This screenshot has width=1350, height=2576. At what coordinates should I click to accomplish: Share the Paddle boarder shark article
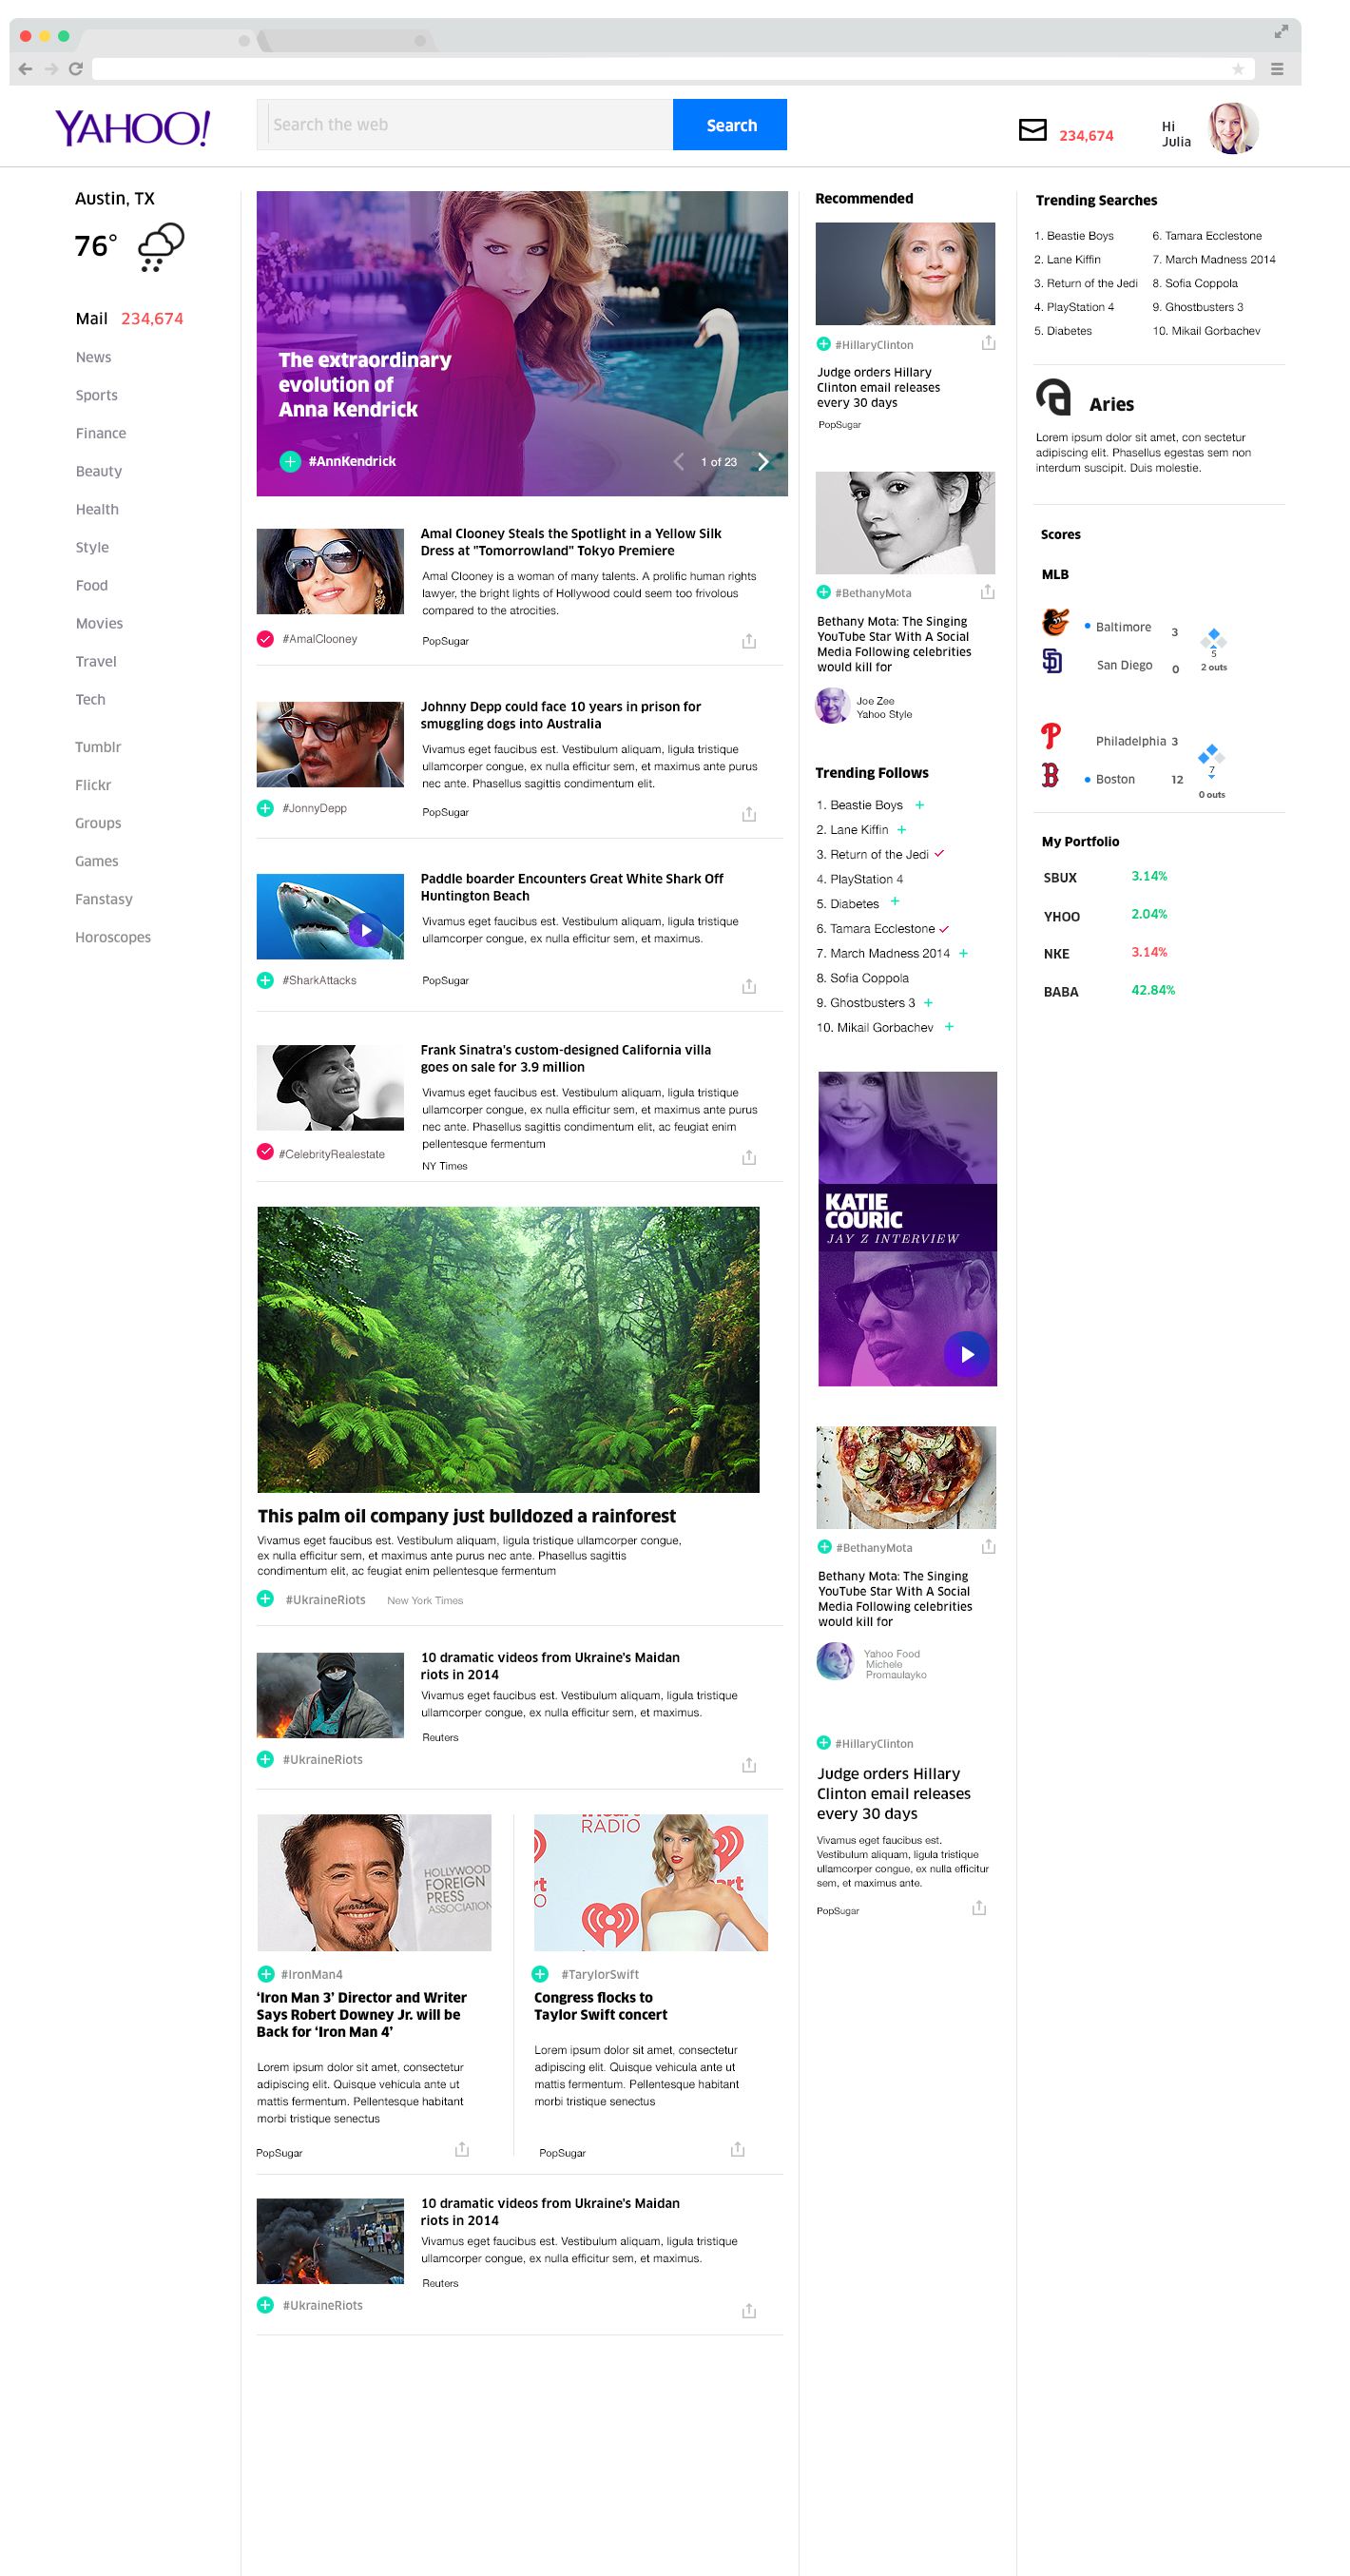click(749, 986)
